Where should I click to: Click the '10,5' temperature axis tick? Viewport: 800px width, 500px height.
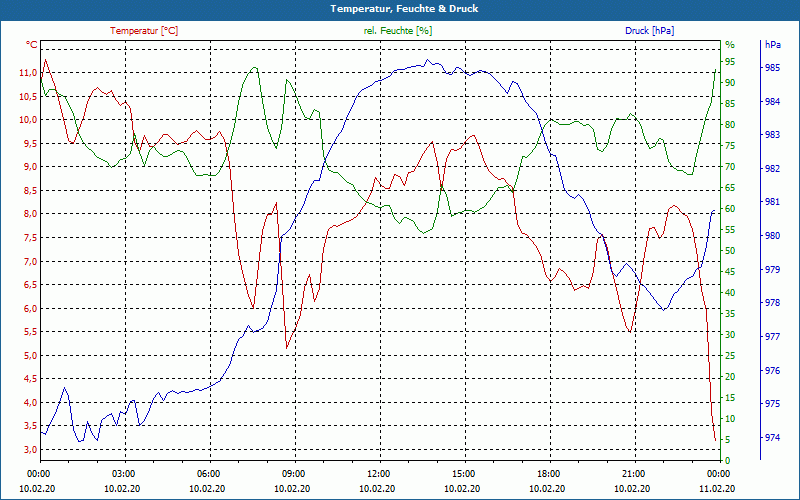pos(28,96)
